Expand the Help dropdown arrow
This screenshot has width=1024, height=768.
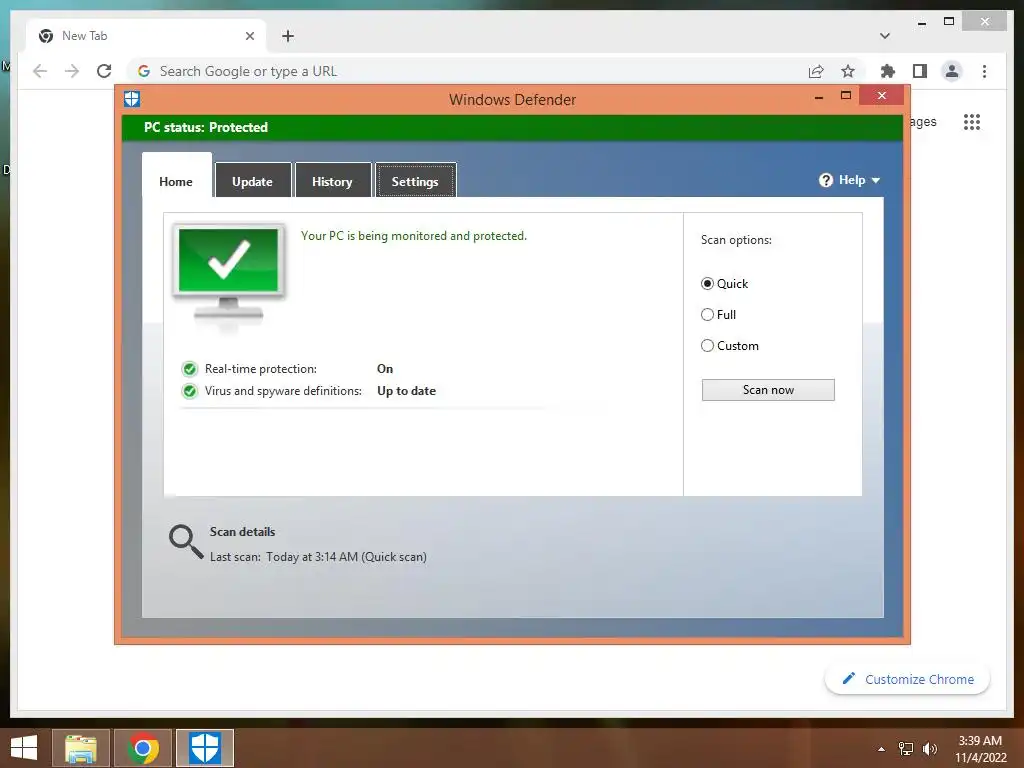click(x=876, y=180)
